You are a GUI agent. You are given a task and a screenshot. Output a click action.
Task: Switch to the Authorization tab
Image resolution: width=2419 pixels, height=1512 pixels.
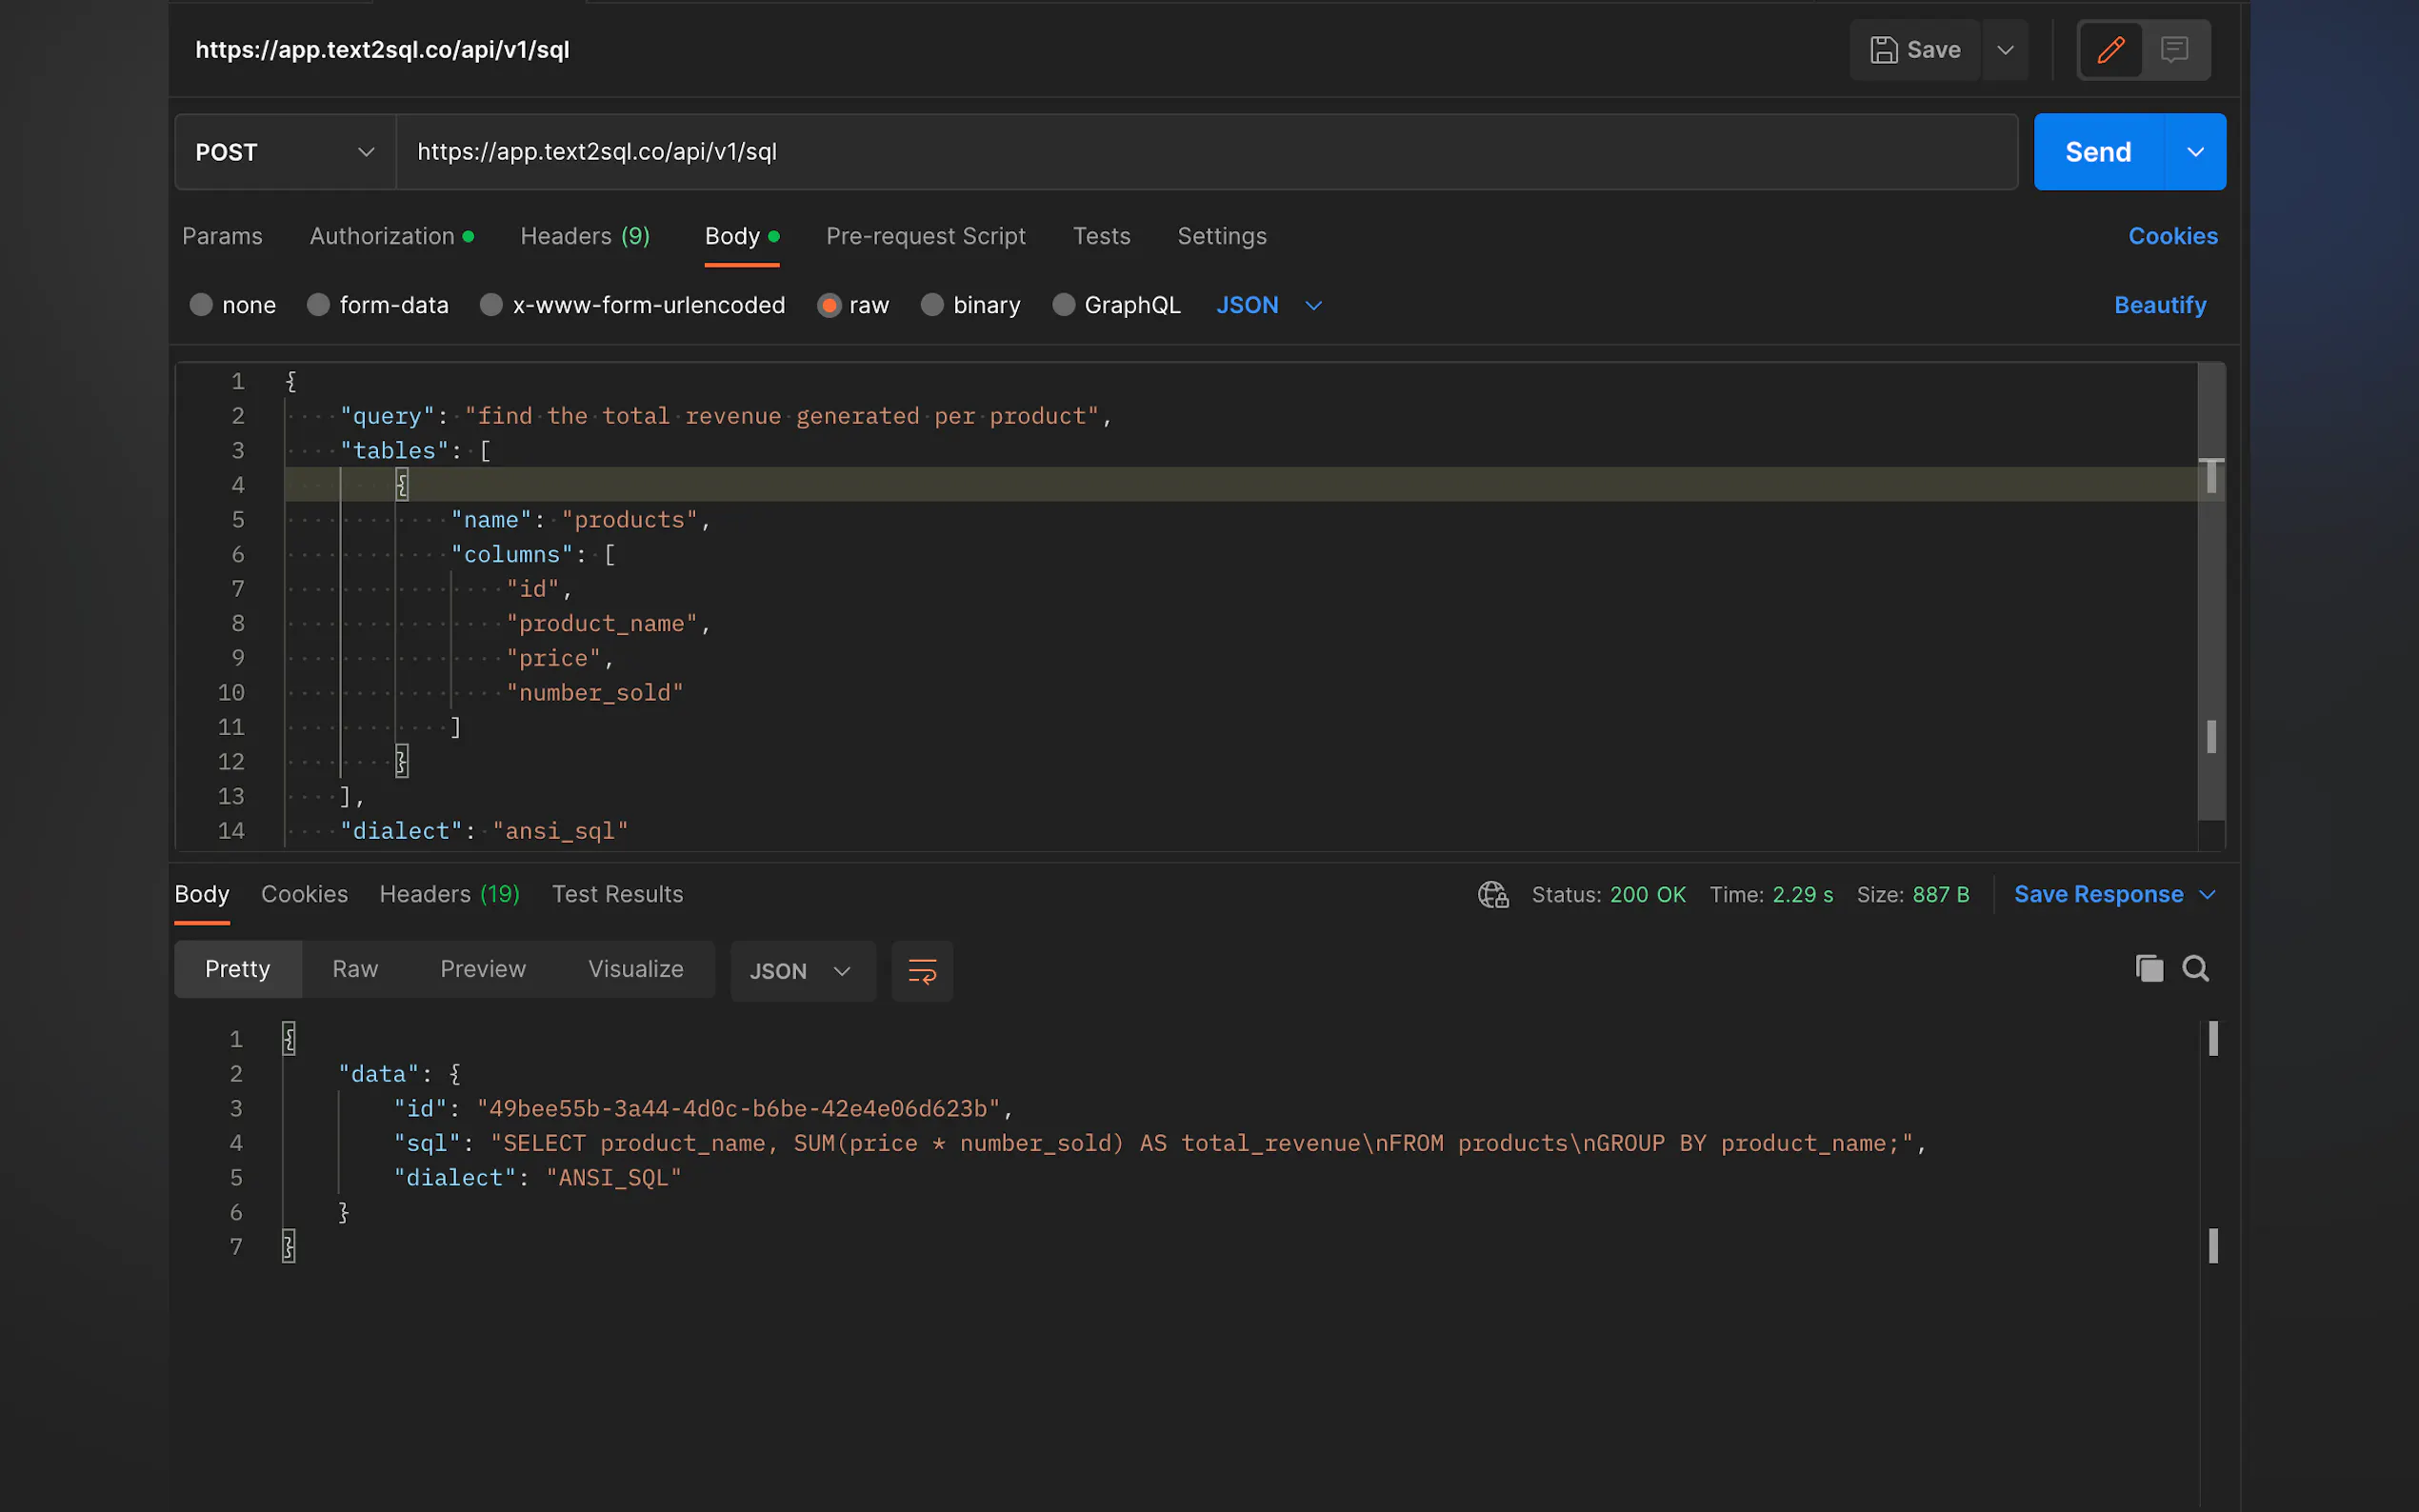[x=382, y=236]
